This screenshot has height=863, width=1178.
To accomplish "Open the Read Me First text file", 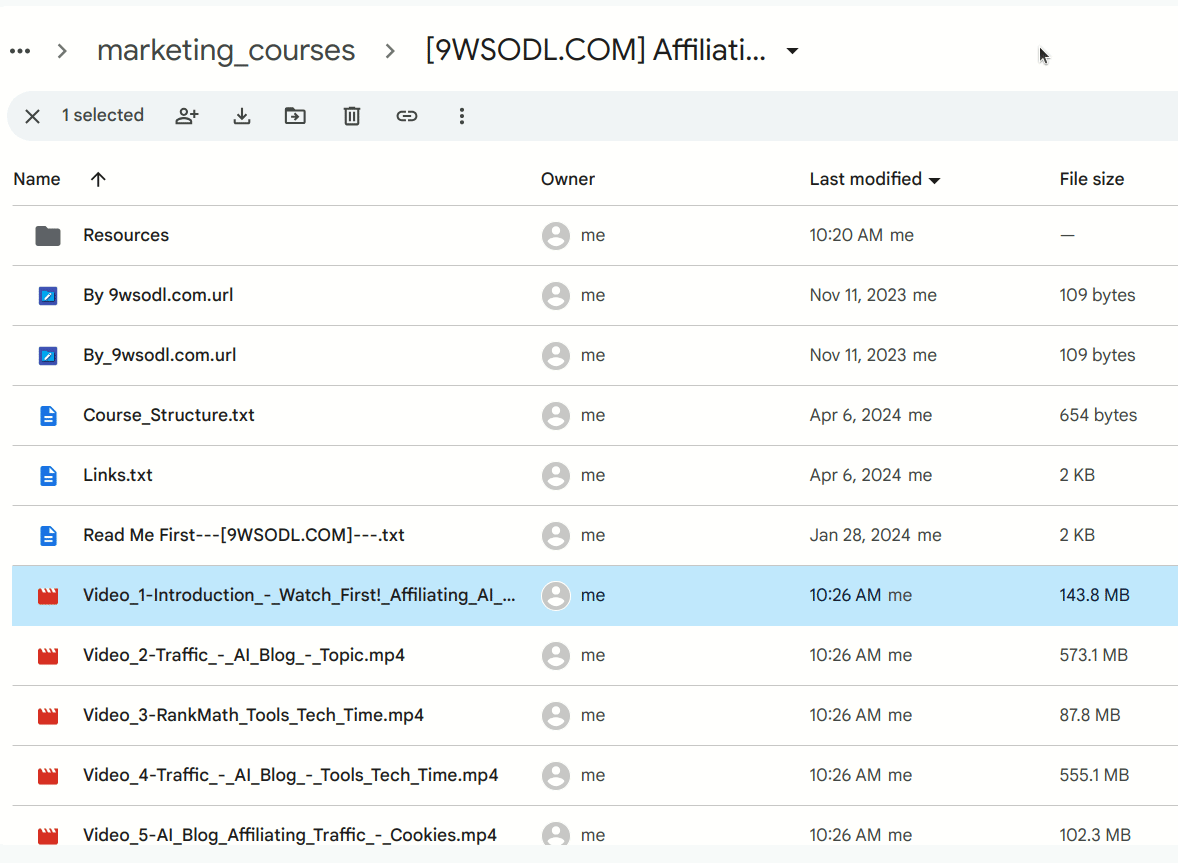I will point(244,535).
